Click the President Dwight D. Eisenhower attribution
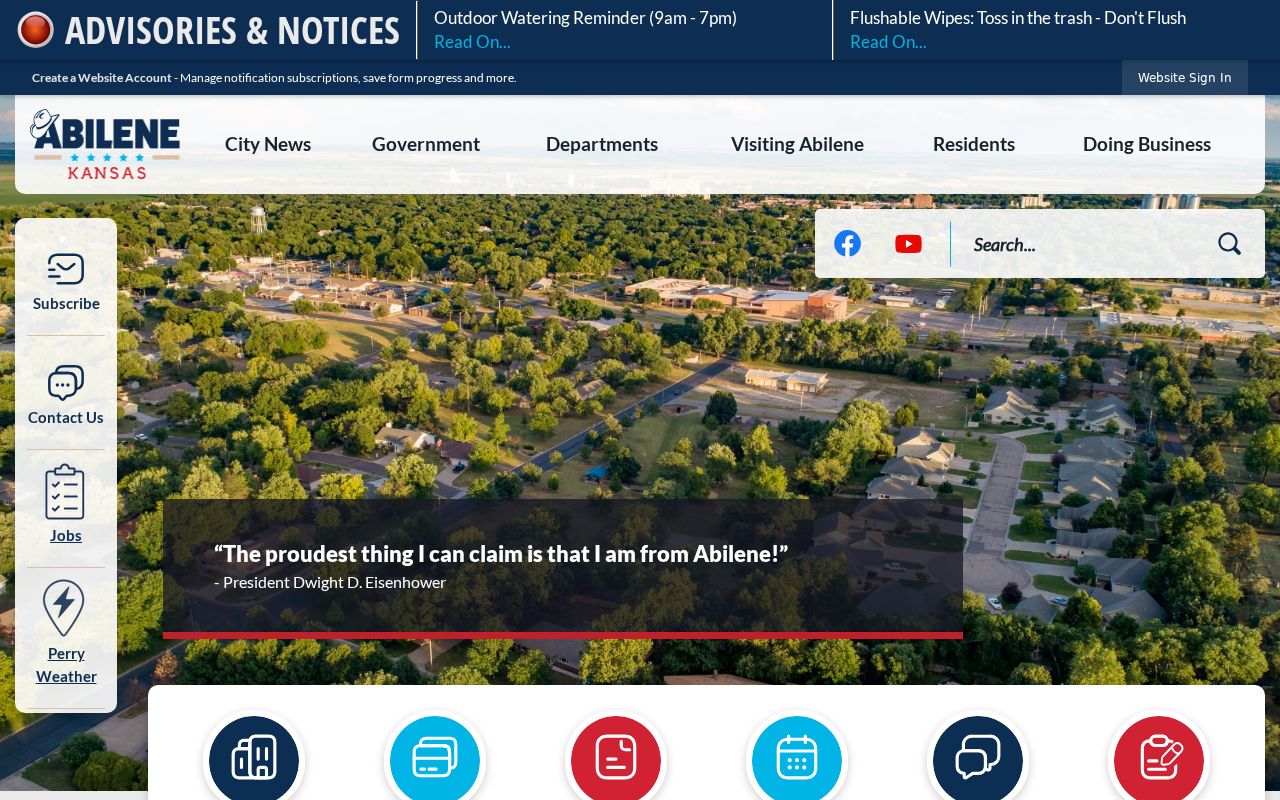Screen dimensions: 1280x800 click(x=330, y=582)
